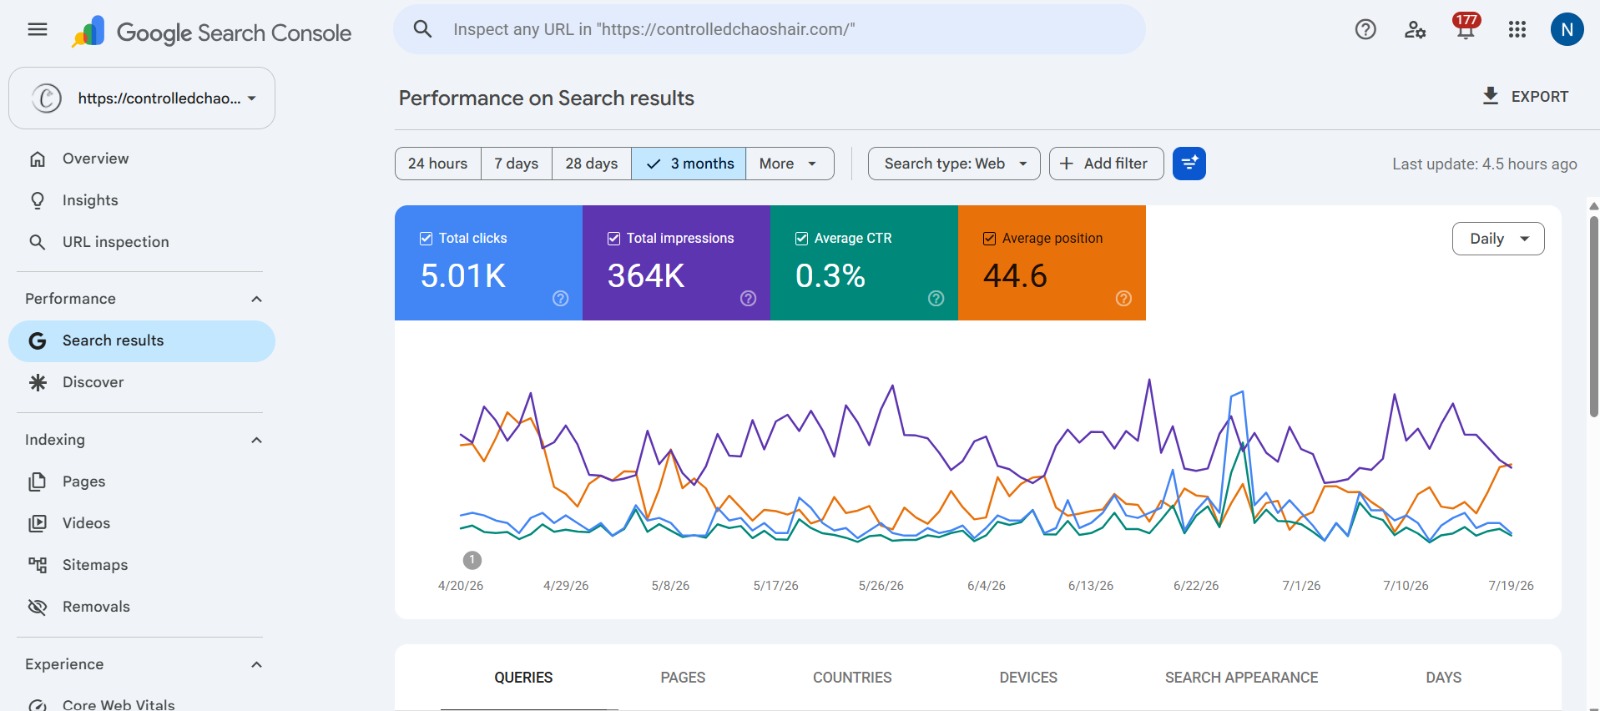
Task: Open the More date range dropdown
Action: (789, 163)
